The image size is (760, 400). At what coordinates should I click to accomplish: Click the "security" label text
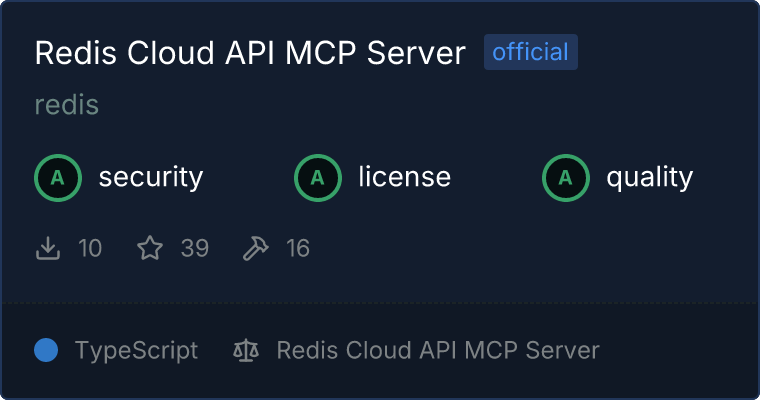tap(150, 178)
